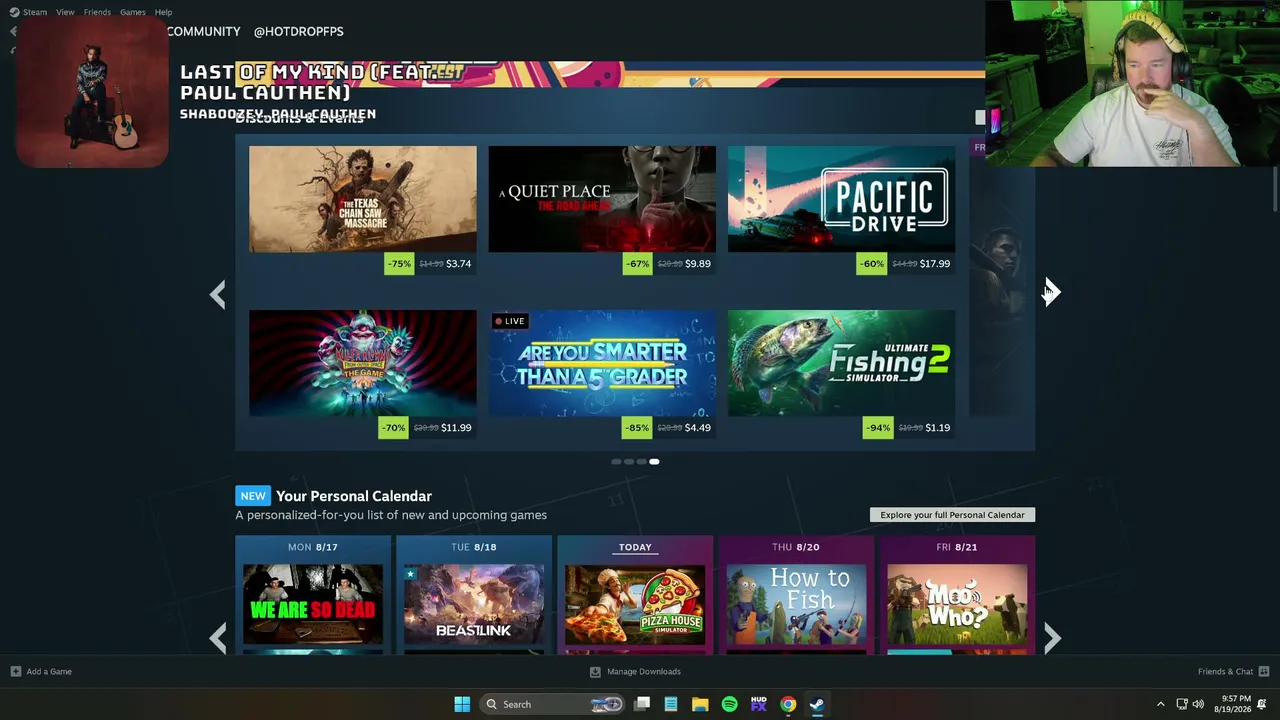Select the FRI 8/21 calendar day
This screenshot has width=1280, height=720.
[957, 547]
